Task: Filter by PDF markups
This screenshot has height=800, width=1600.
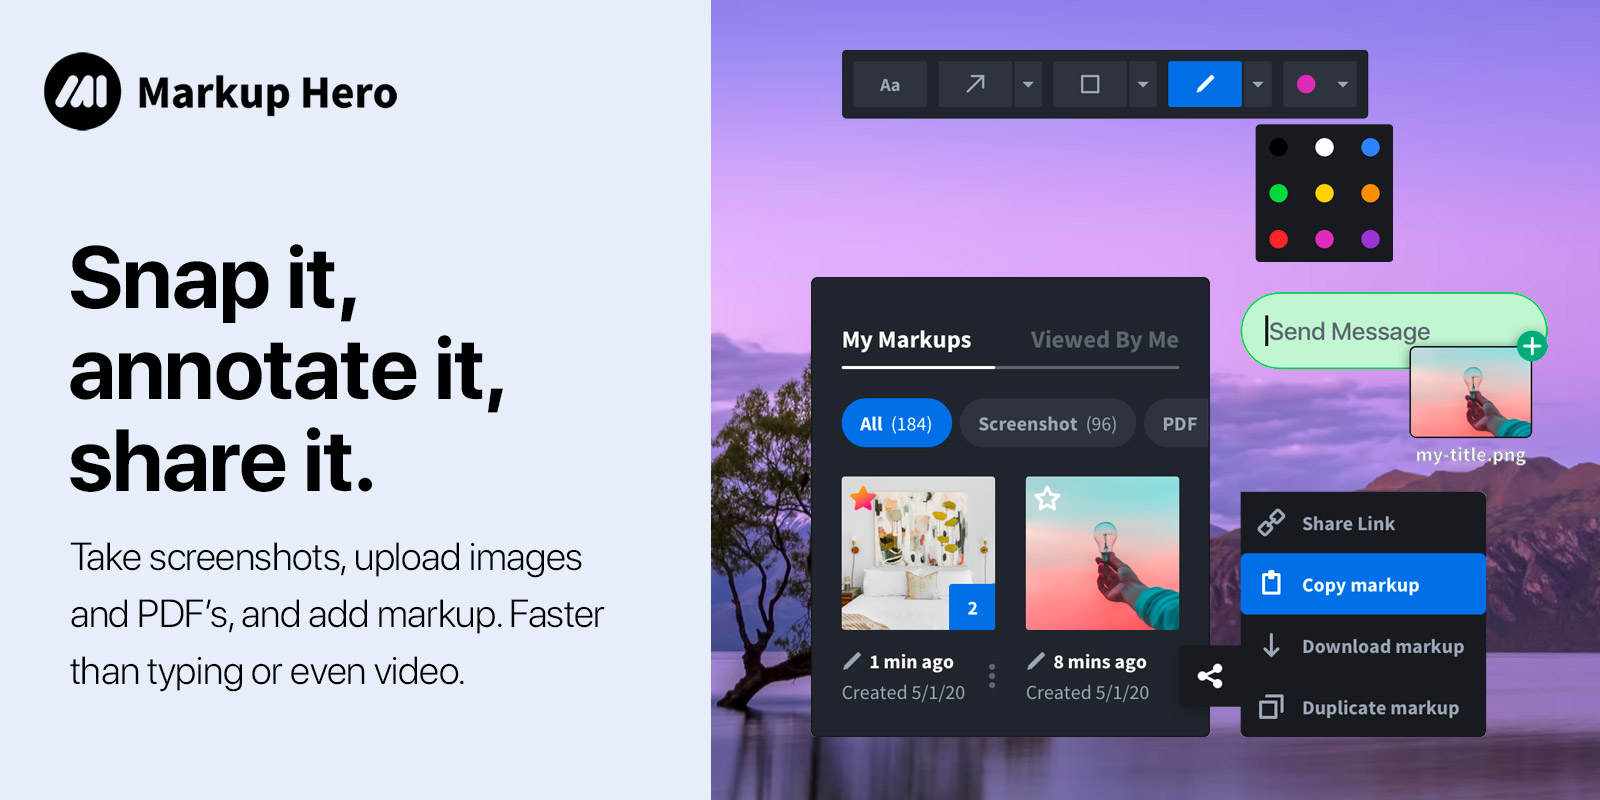Action: coord(1178,423)
